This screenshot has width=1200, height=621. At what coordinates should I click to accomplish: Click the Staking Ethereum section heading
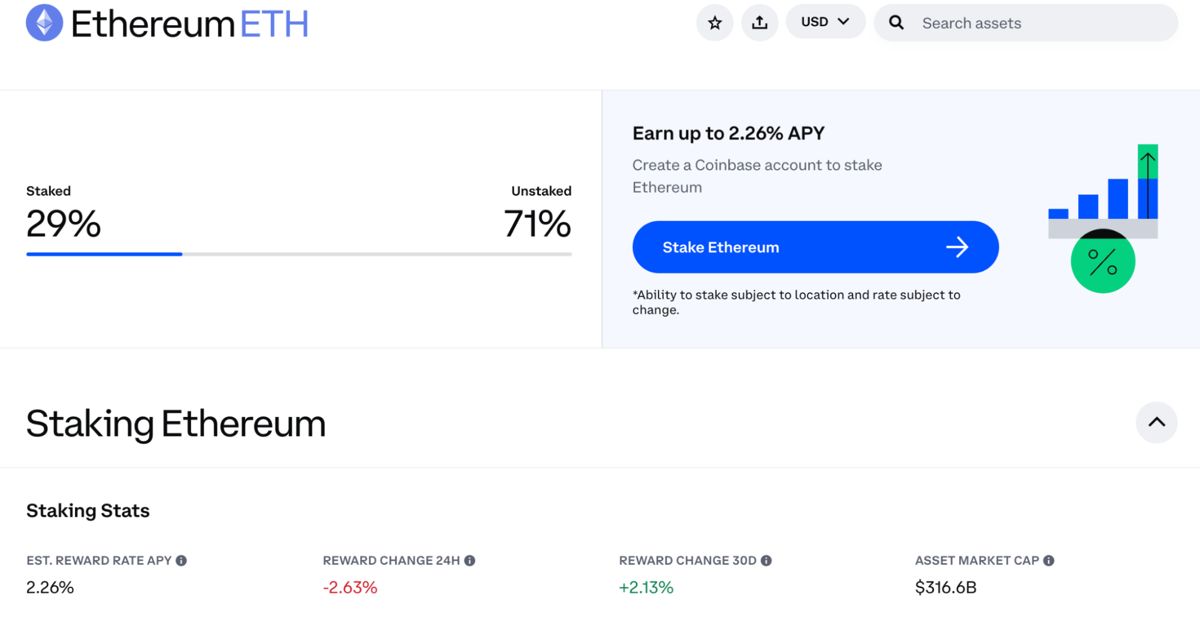(176, 424)
